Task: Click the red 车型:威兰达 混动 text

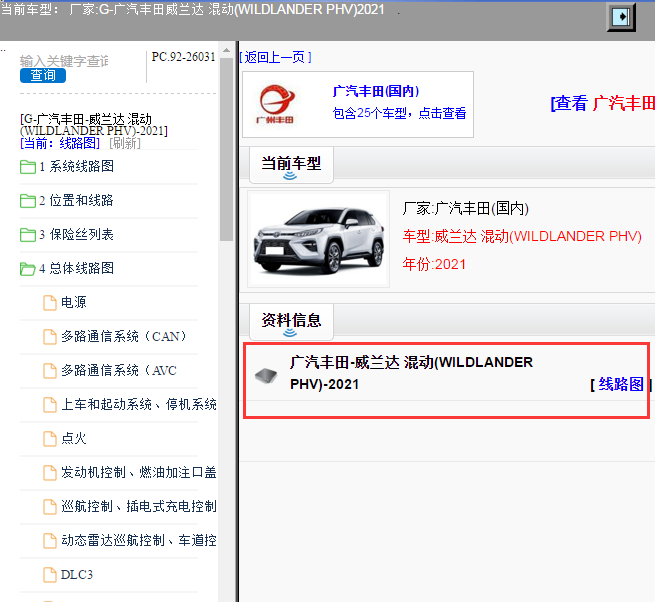Action: point(522,236)
